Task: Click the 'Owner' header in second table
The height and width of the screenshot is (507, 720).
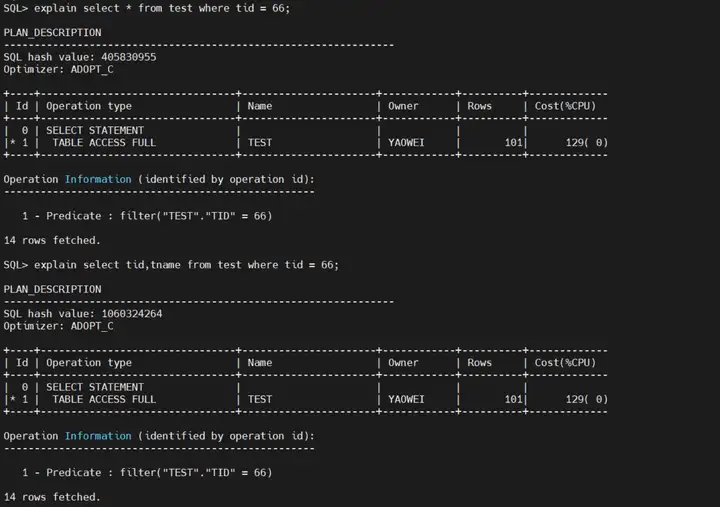Action: (403, 363)
